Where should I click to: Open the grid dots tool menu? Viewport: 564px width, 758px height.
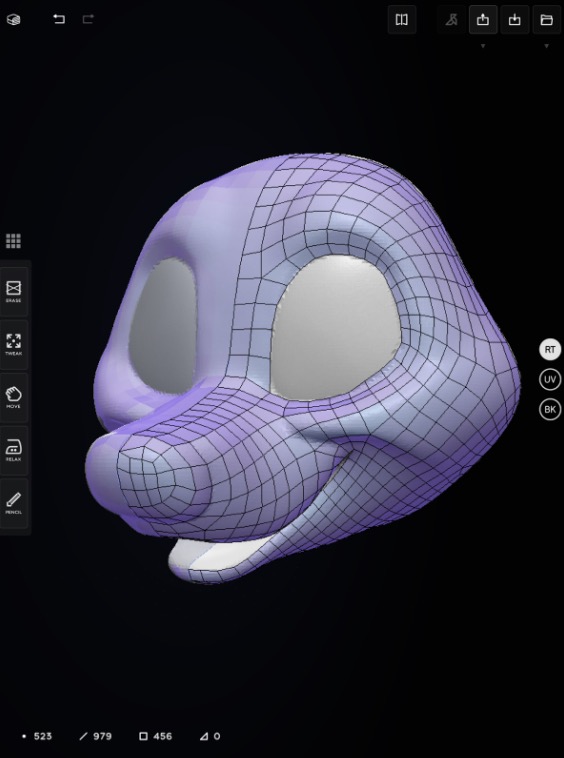click(13, 241)
